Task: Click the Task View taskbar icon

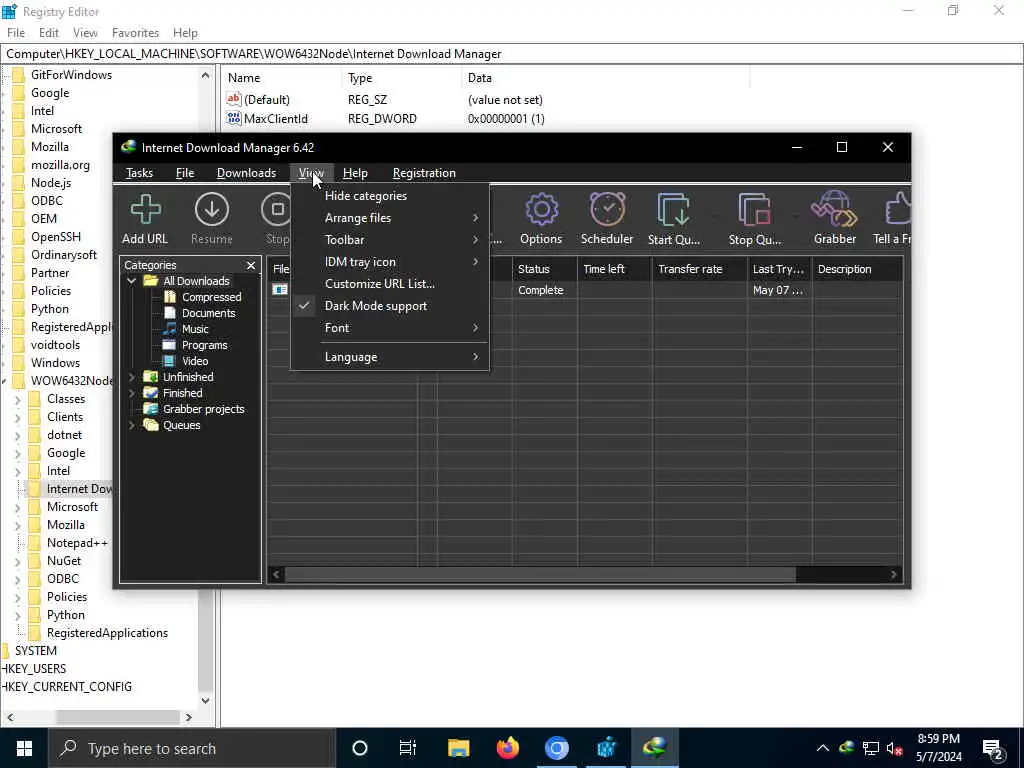Action: (x=408, y=748)
